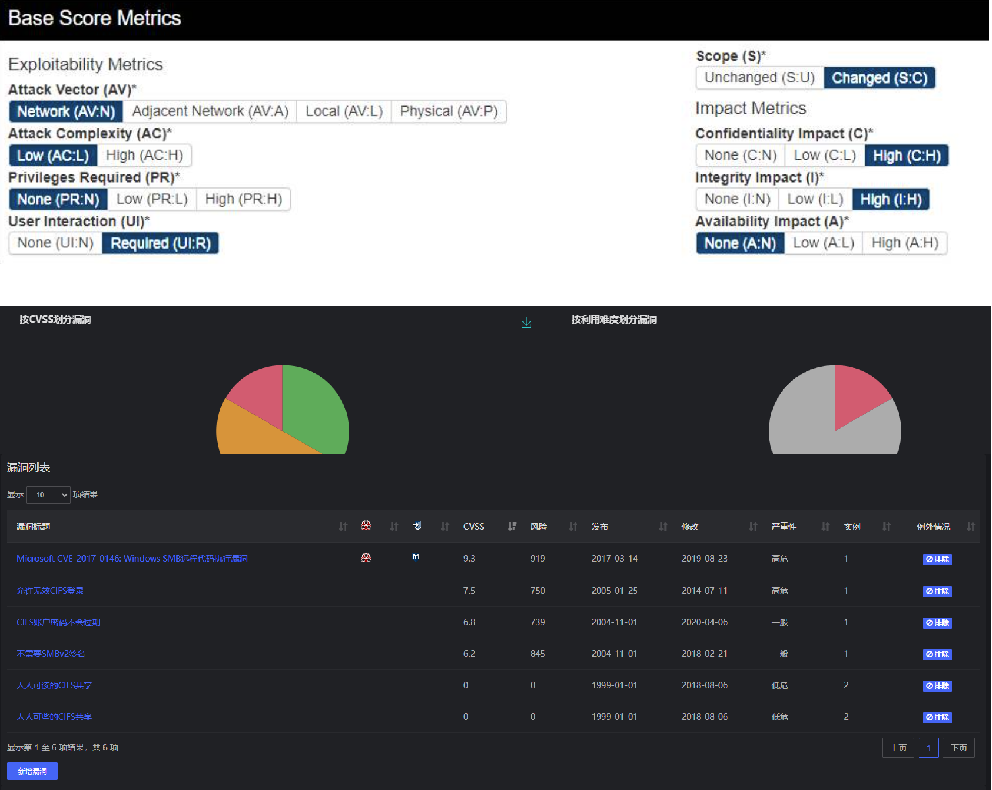
Task: Click the malware icon in the CVE-2017-0146 row
Action: tap(366, 558)
